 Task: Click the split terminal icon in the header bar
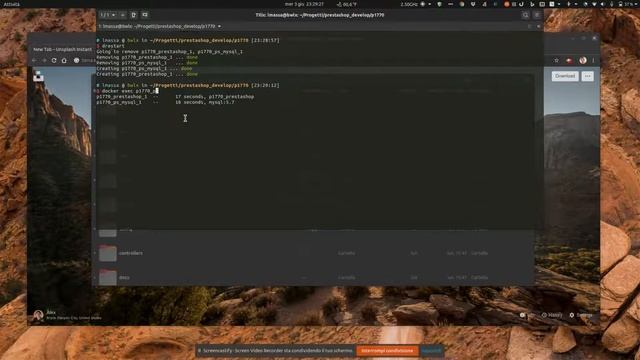click(145, 15)
